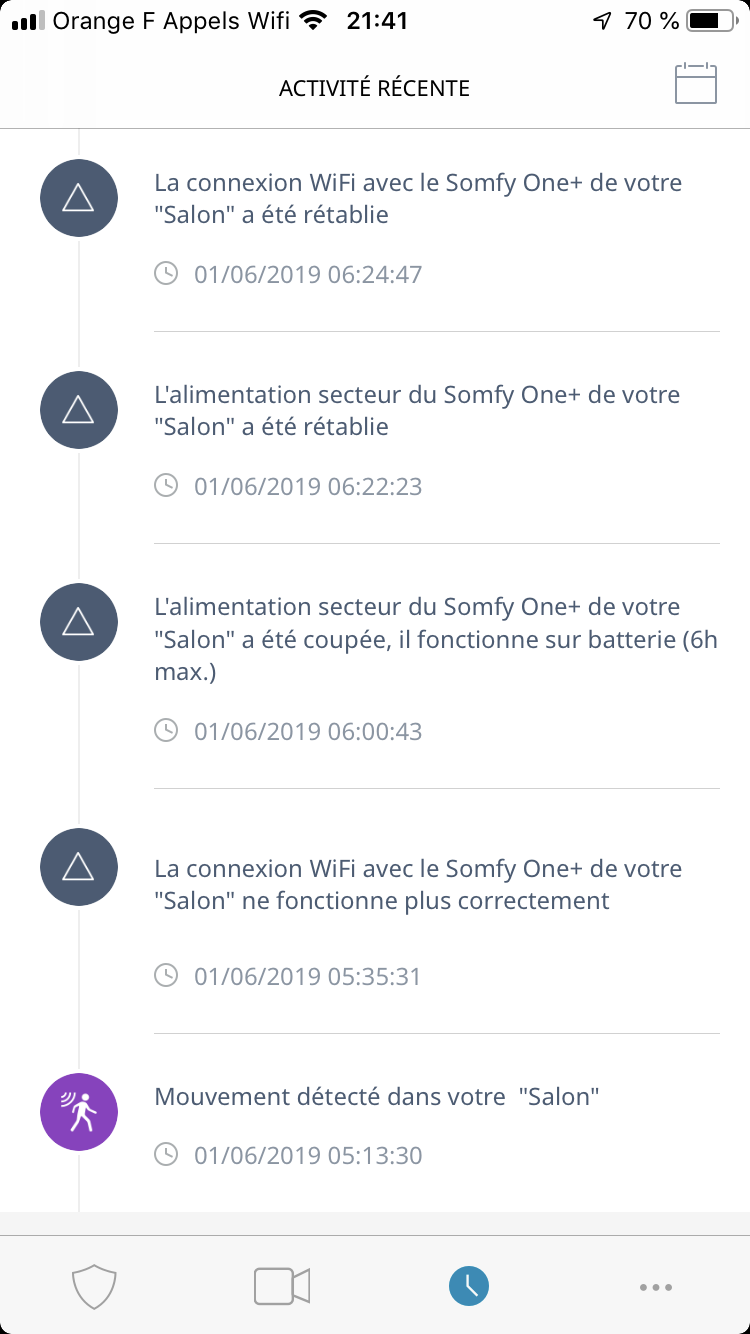Screen dimensions: 750x1334
Task: Tap the purple motion detected icon
Action: click(x=79, y=1112)
